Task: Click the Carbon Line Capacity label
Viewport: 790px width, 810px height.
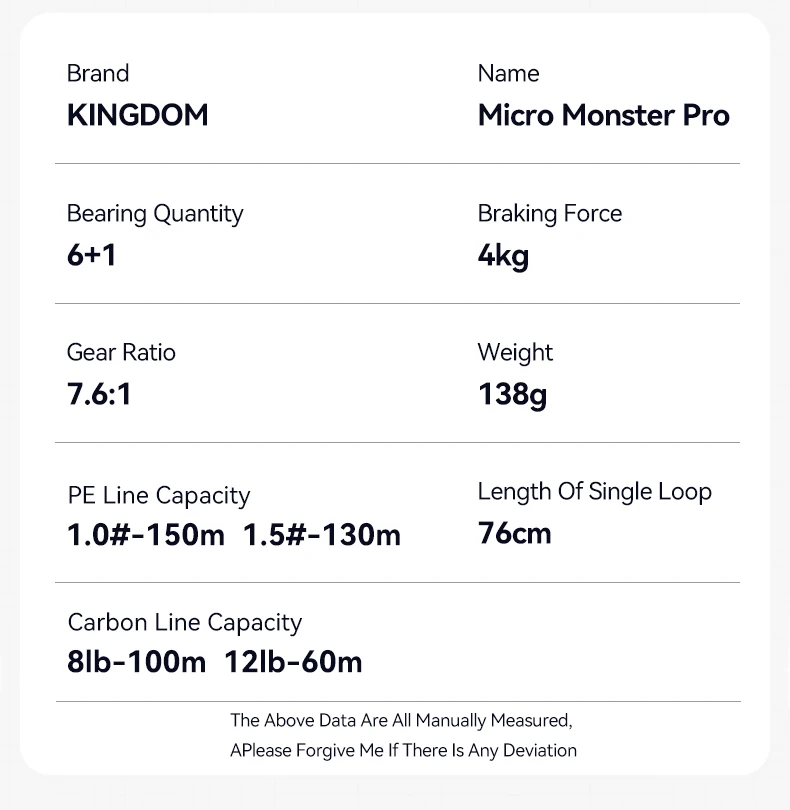Action: point(185,623)
